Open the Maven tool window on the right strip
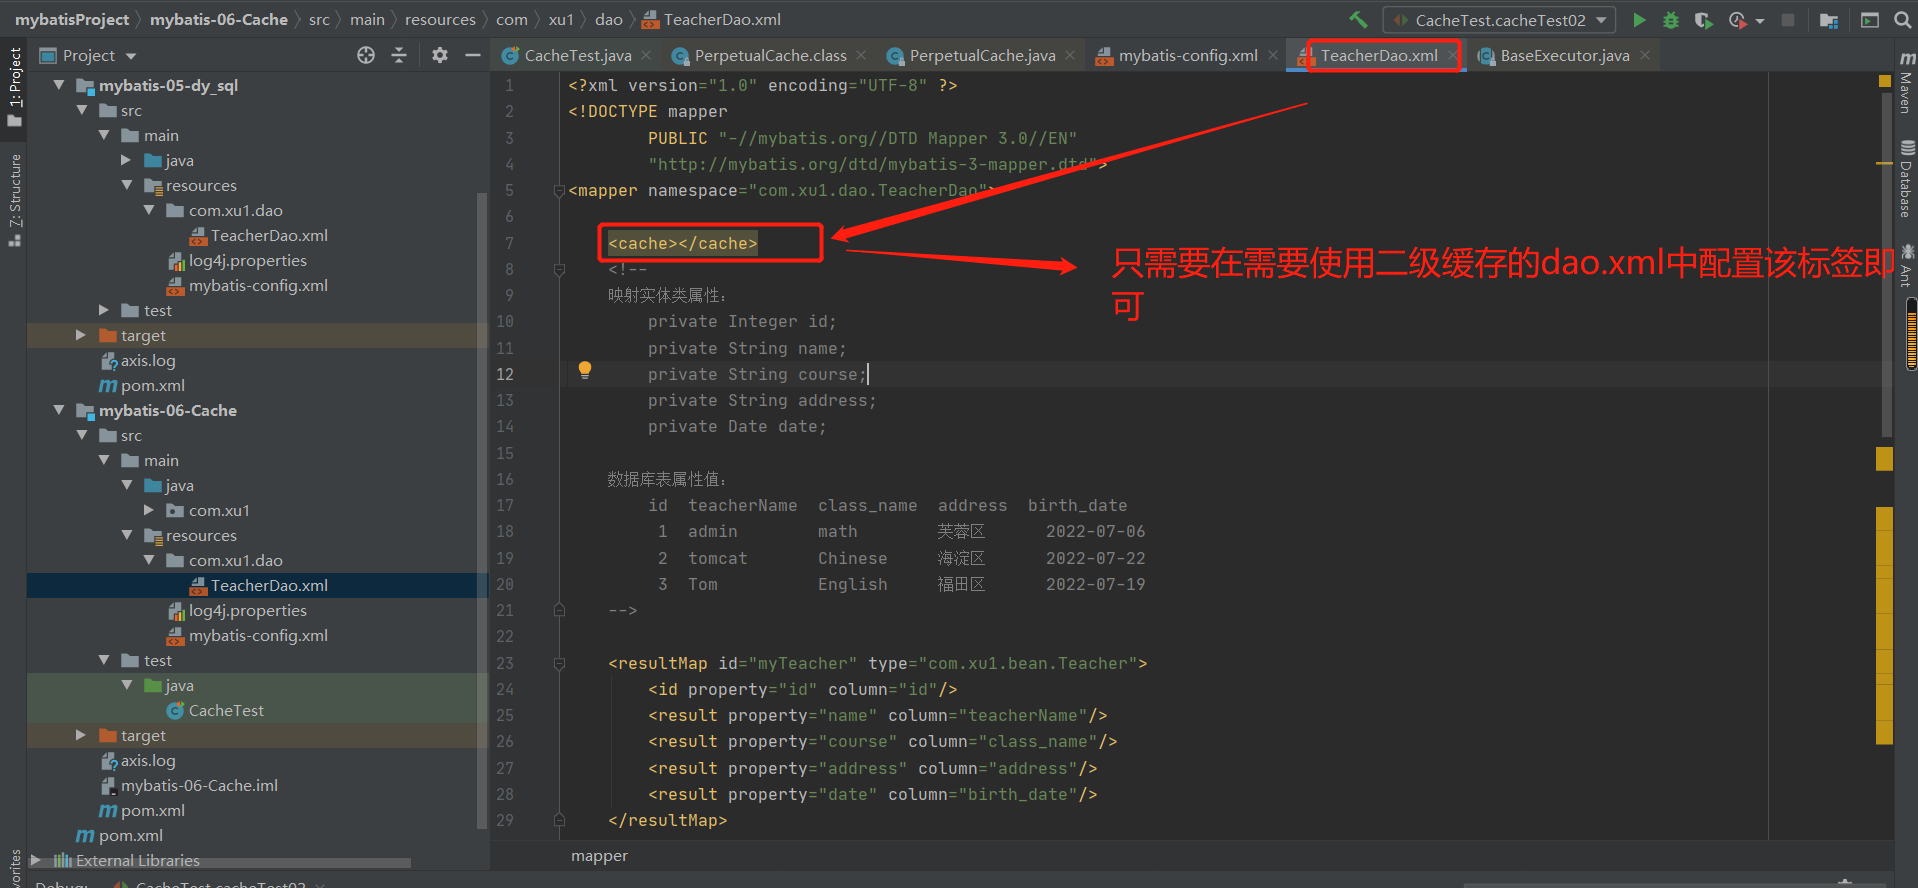Image resolution: width=1918 pixels, height=888 pixels. coord(1906,82)
